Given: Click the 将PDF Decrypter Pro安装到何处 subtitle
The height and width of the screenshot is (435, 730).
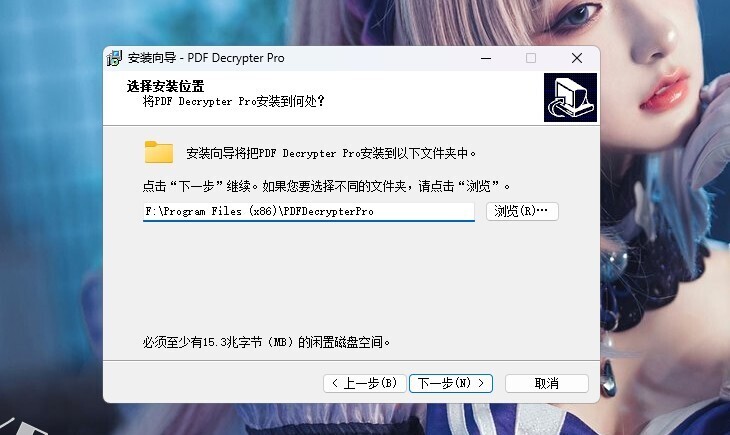Looking at the screenshot, I should [233, 101].
